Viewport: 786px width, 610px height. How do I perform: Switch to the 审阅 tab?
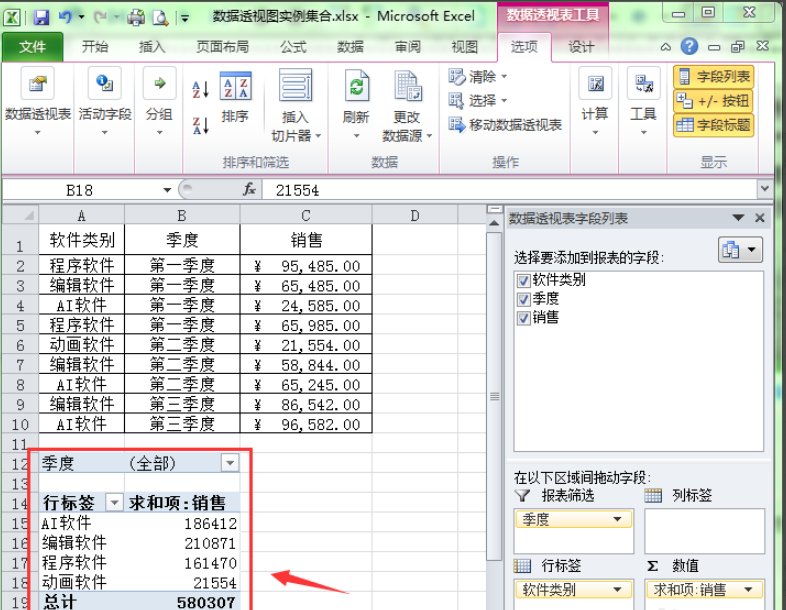point(408,47)
